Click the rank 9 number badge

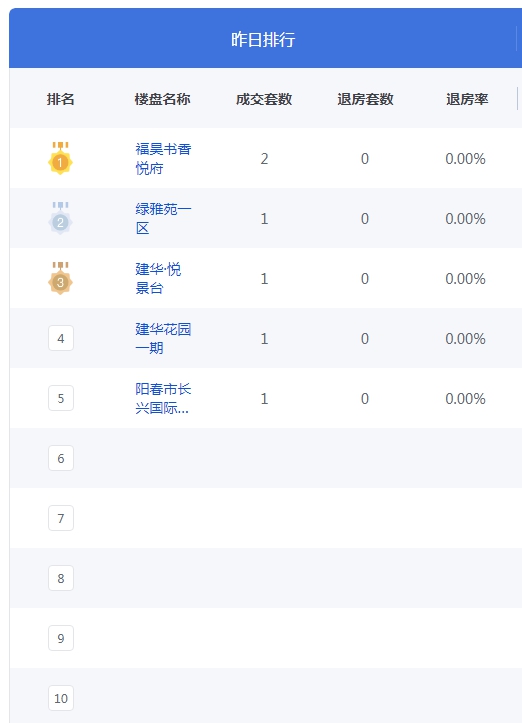pyautogui.click(x=61, y=638)
